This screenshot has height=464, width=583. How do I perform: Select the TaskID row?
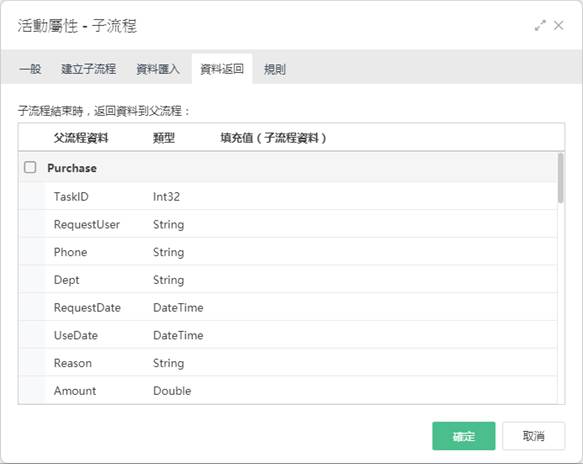point(287,196)
